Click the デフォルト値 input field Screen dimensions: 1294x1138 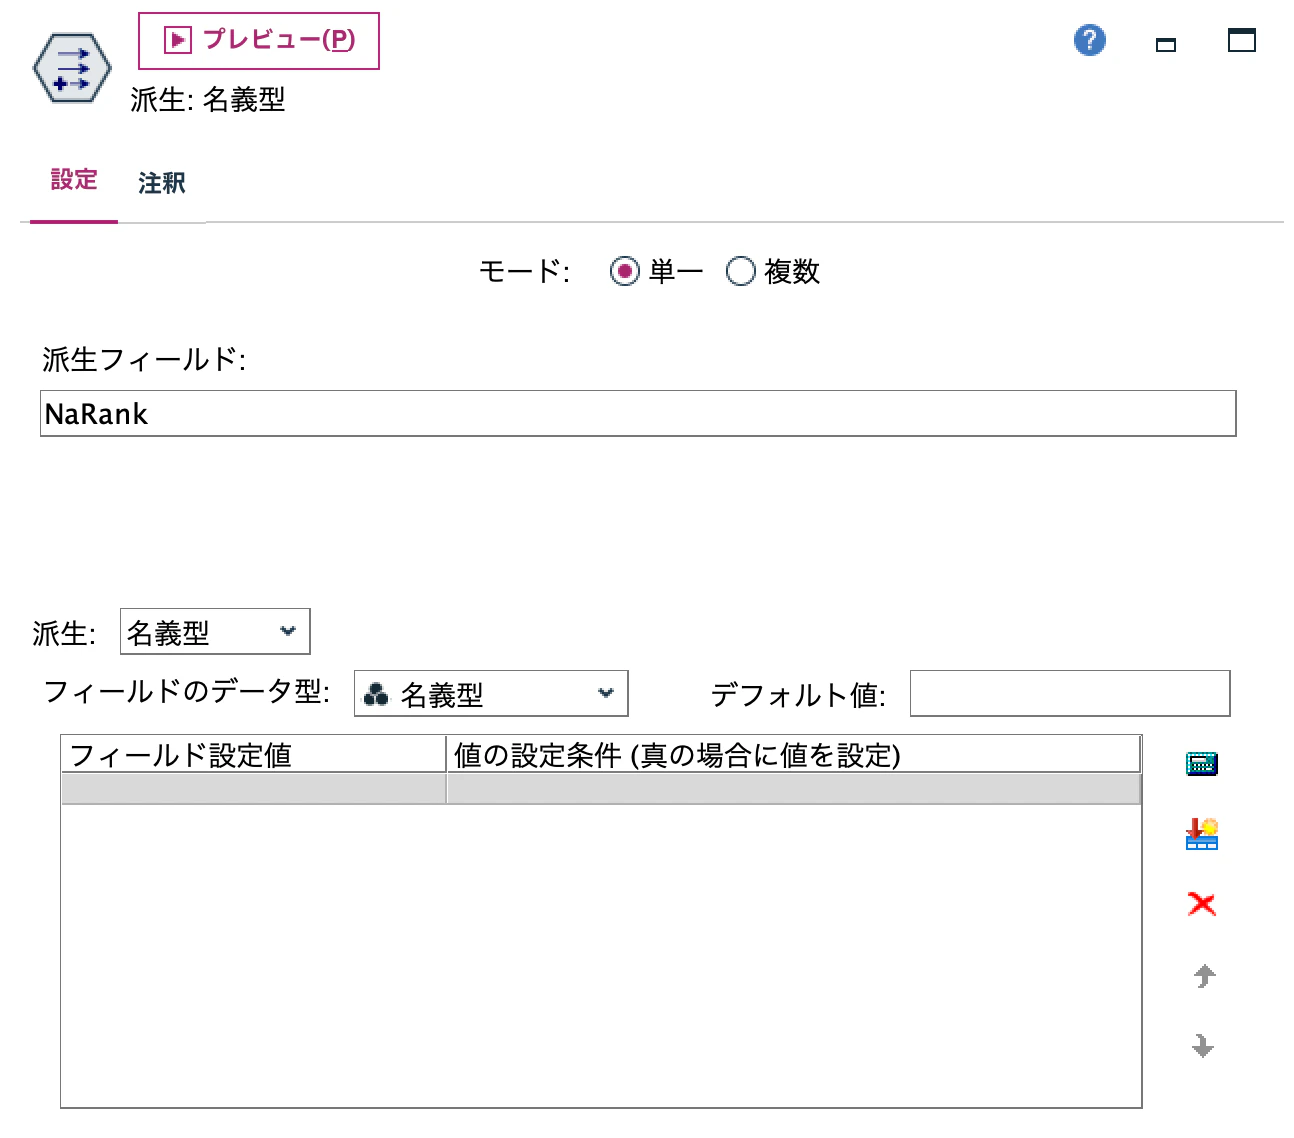[1070, 693]
